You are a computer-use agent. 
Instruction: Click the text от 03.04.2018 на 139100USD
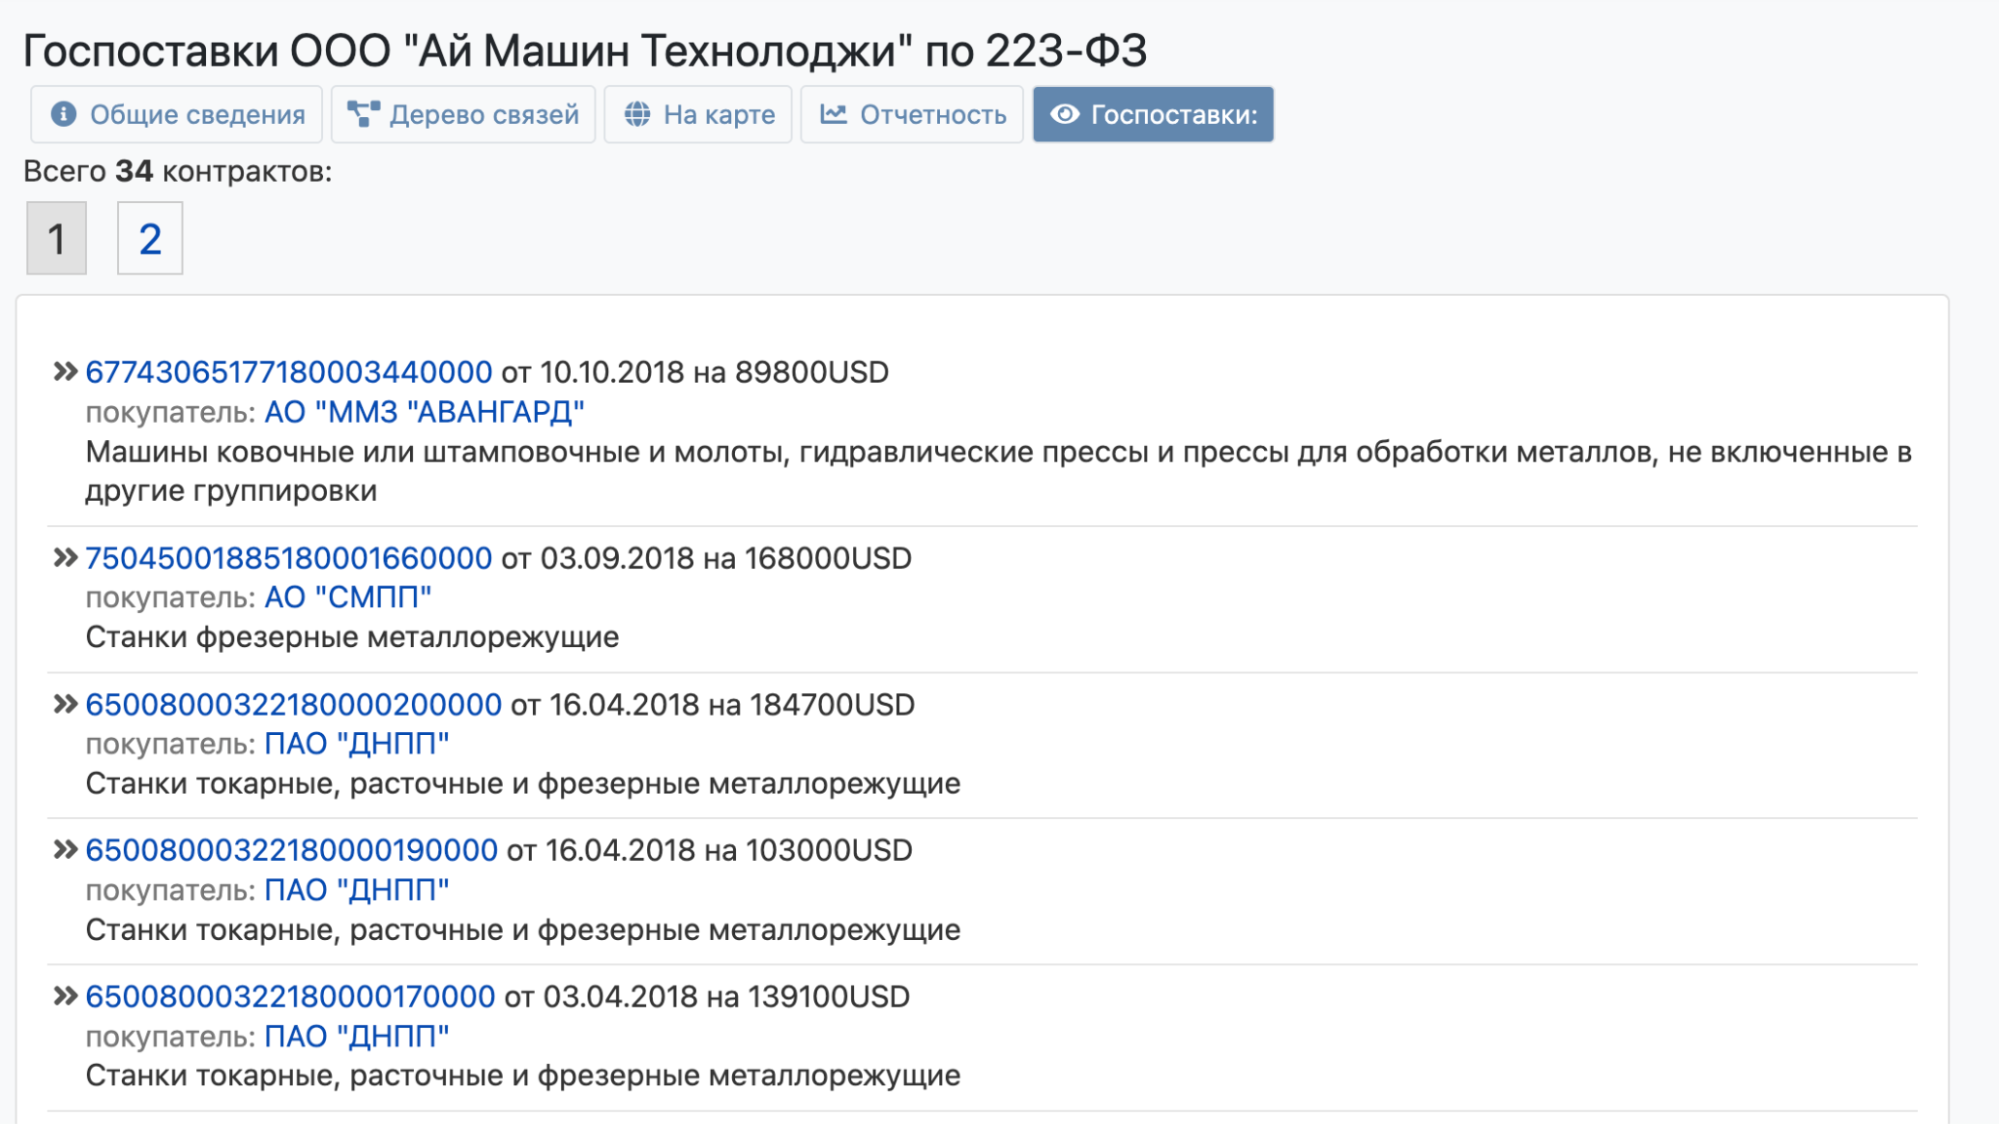tap(708, 996)
